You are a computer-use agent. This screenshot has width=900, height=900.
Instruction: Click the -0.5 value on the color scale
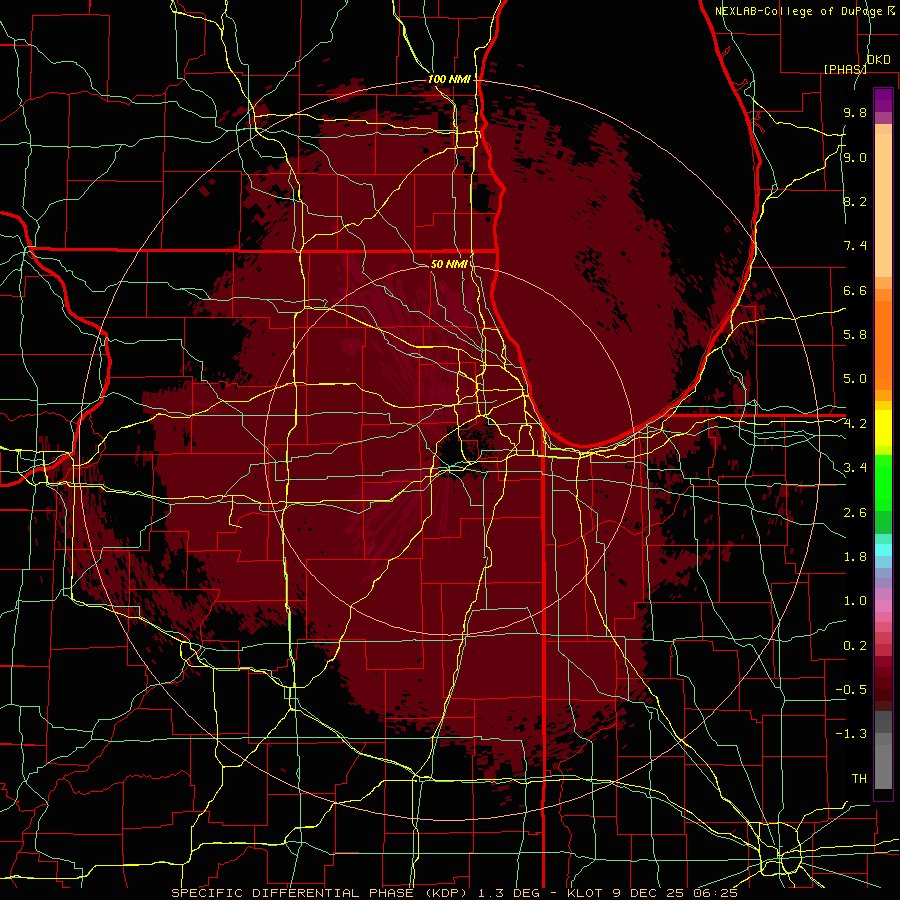click(x=851, y=690)
